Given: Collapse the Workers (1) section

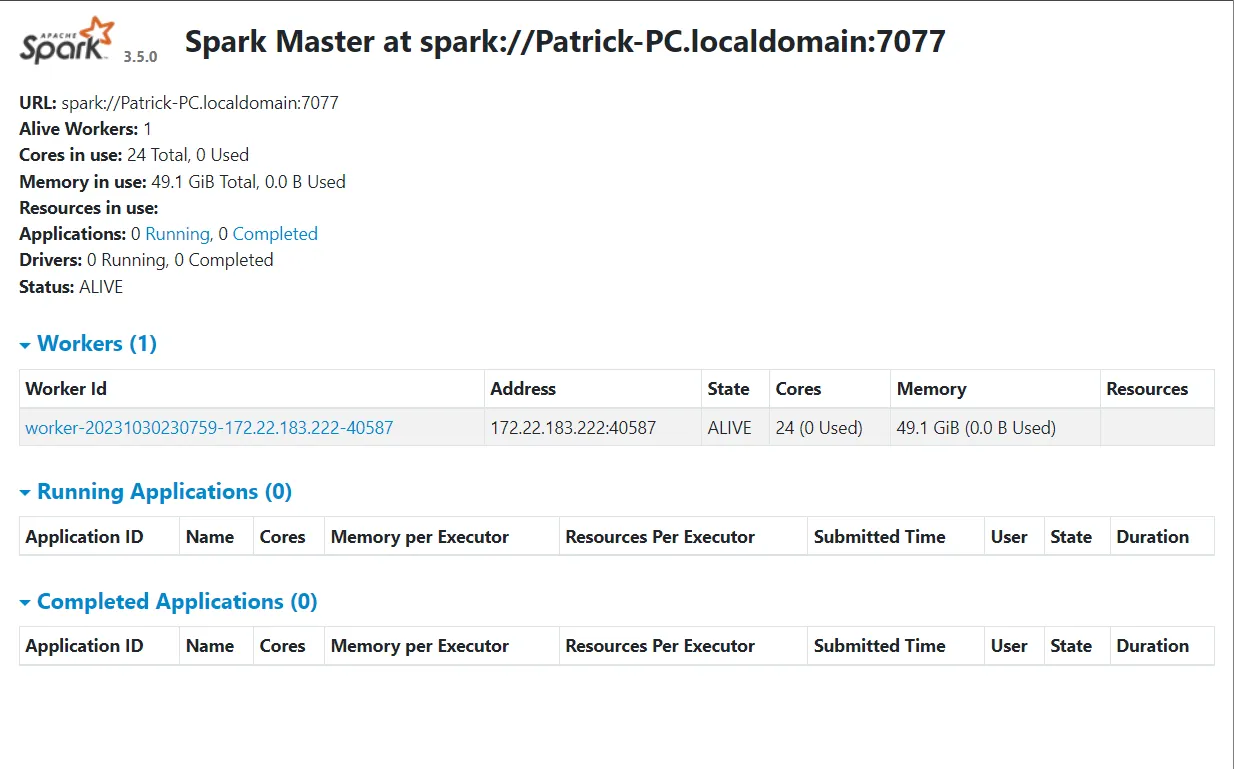Looking at the screenshot, I should tap(88, 344).
